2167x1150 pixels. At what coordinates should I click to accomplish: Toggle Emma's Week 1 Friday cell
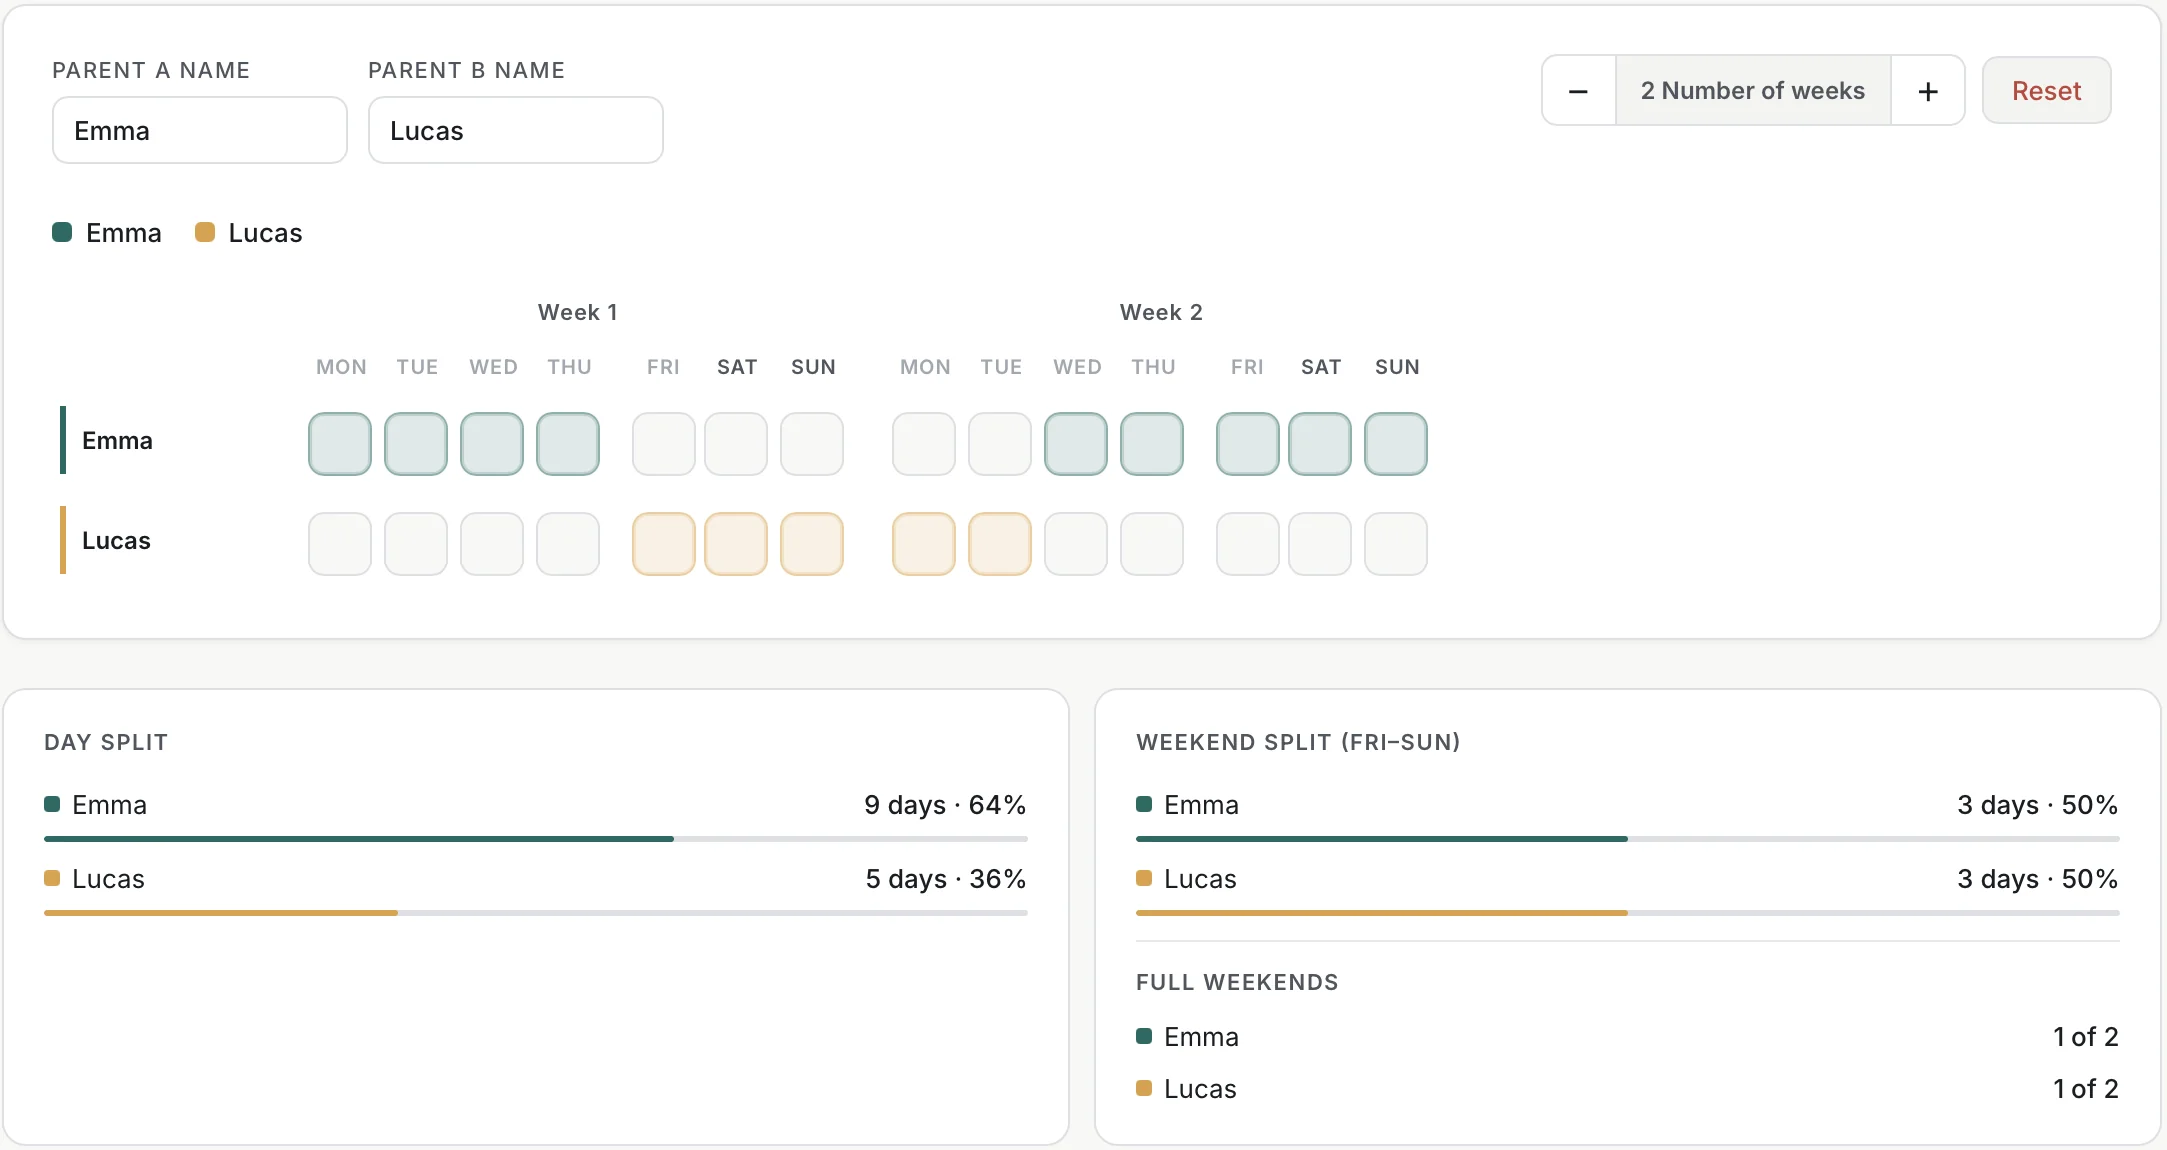664,444
